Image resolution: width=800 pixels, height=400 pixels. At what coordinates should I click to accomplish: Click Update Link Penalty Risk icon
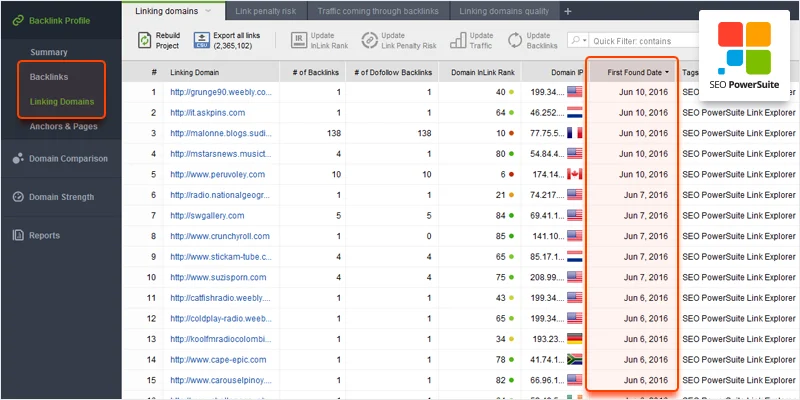pyautogui.click(x=368, y=40)
